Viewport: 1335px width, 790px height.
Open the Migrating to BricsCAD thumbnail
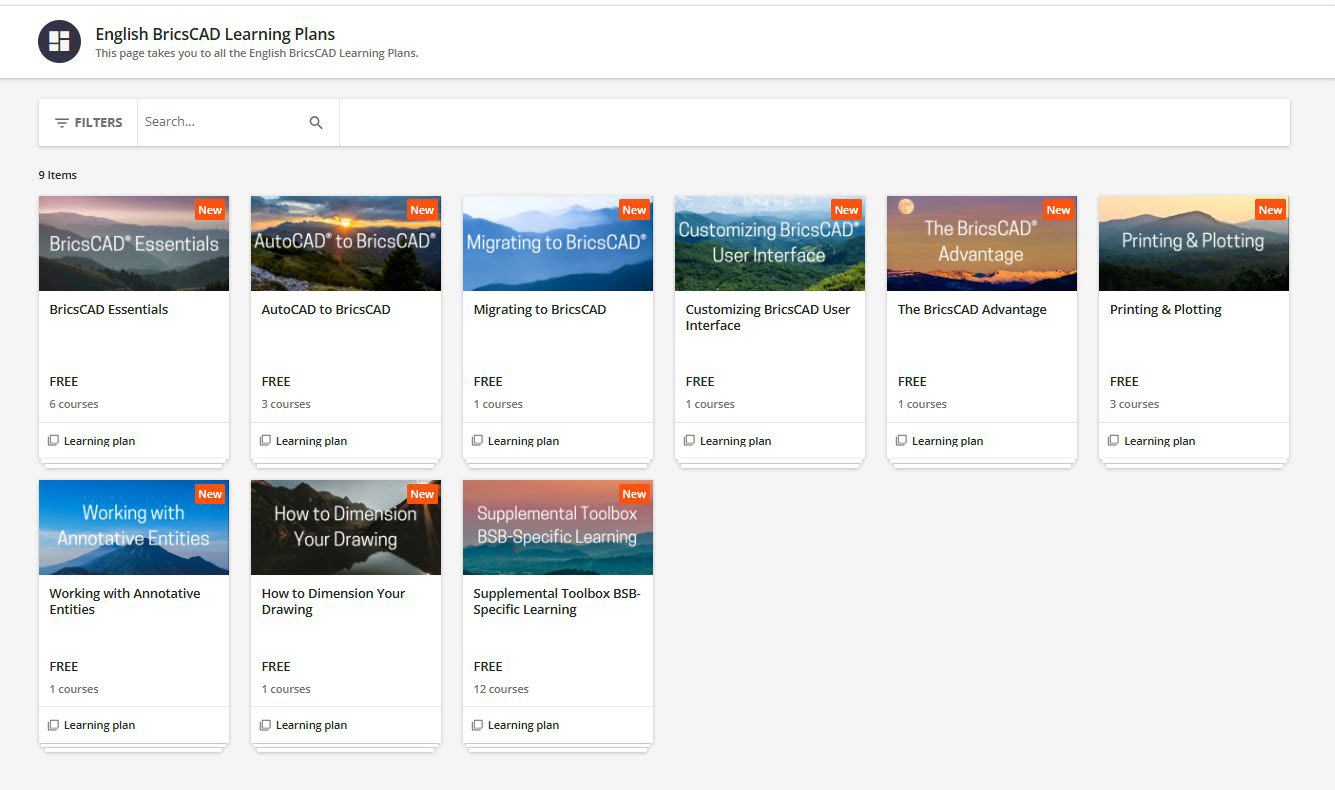pos(557,244)
